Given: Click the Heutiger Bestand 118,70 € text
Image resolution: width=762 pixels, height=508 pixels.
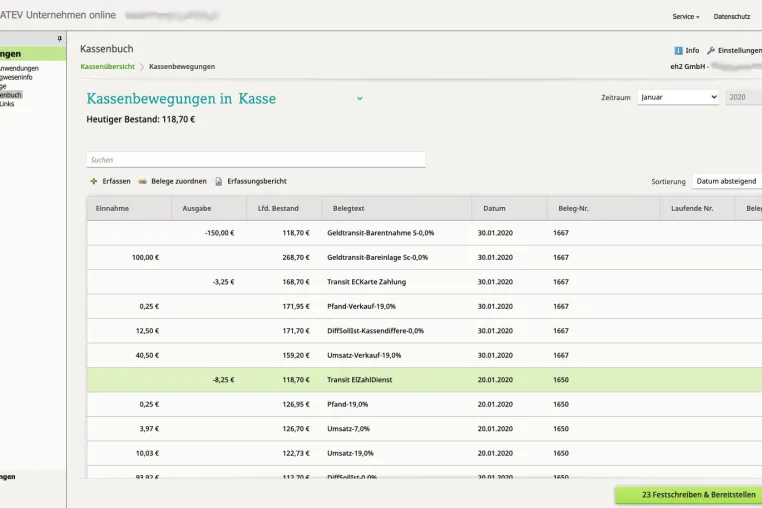Looking at the screenshot, I should (140, 119).
